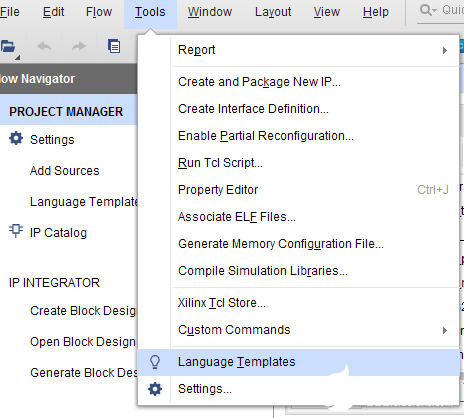Click Create Block Design
This screenshot has width=464, height=418.
click(x=83, y=311)
